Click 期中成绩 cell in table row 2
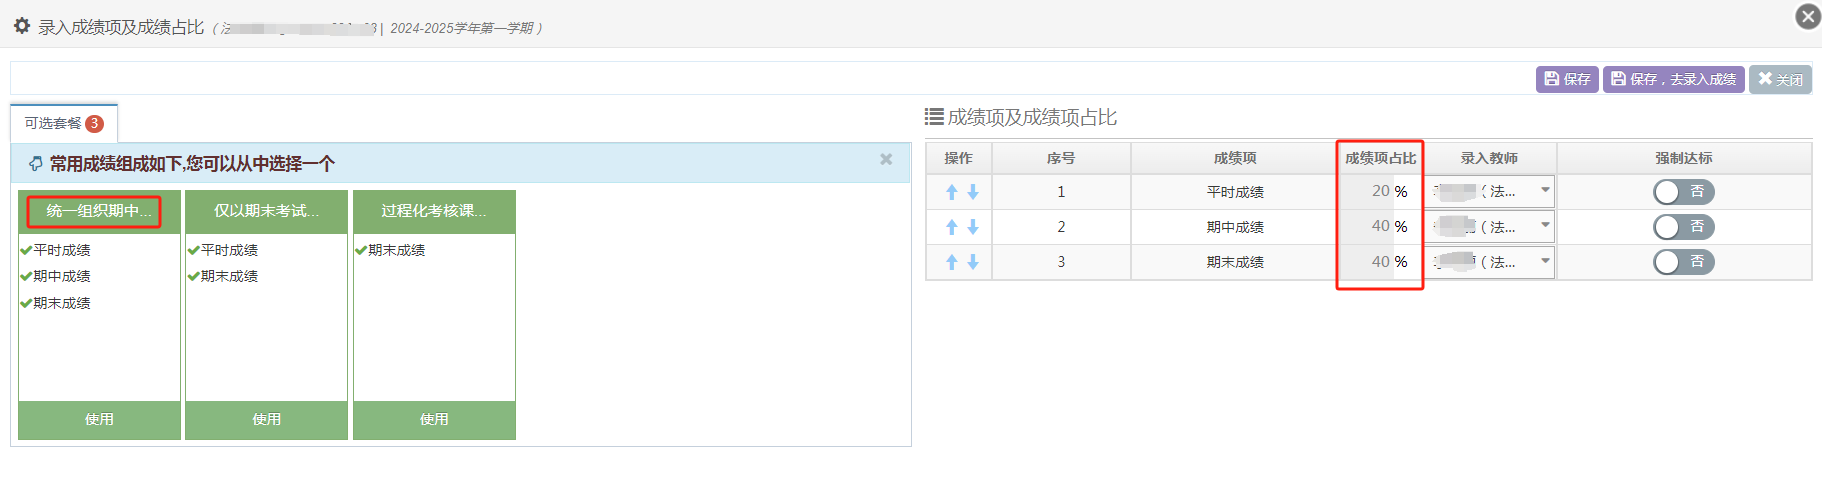Image resolution: width=1822 pixels, height=485 pixels. click(1235, 227)
